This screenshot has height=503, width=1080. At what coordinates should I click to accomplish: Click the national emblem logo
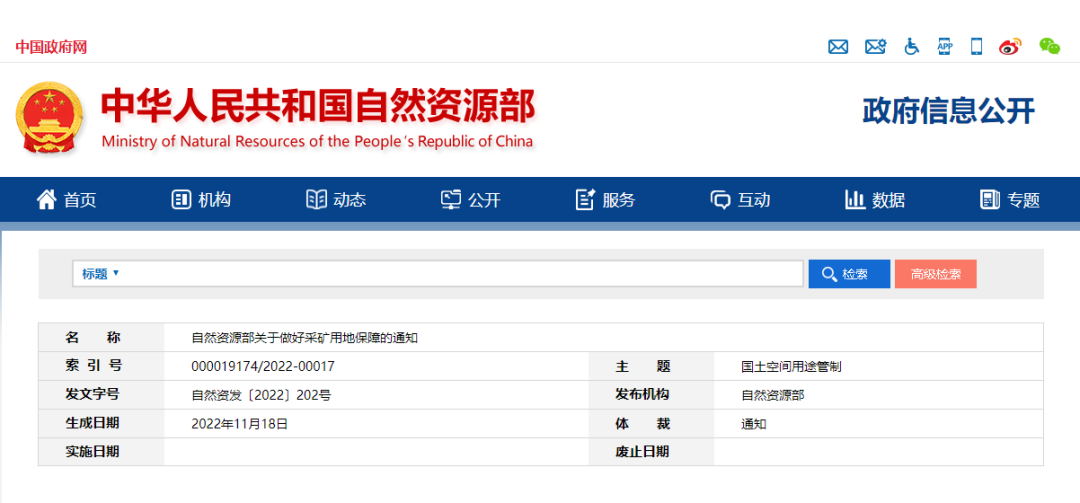[x=49, y=116]
